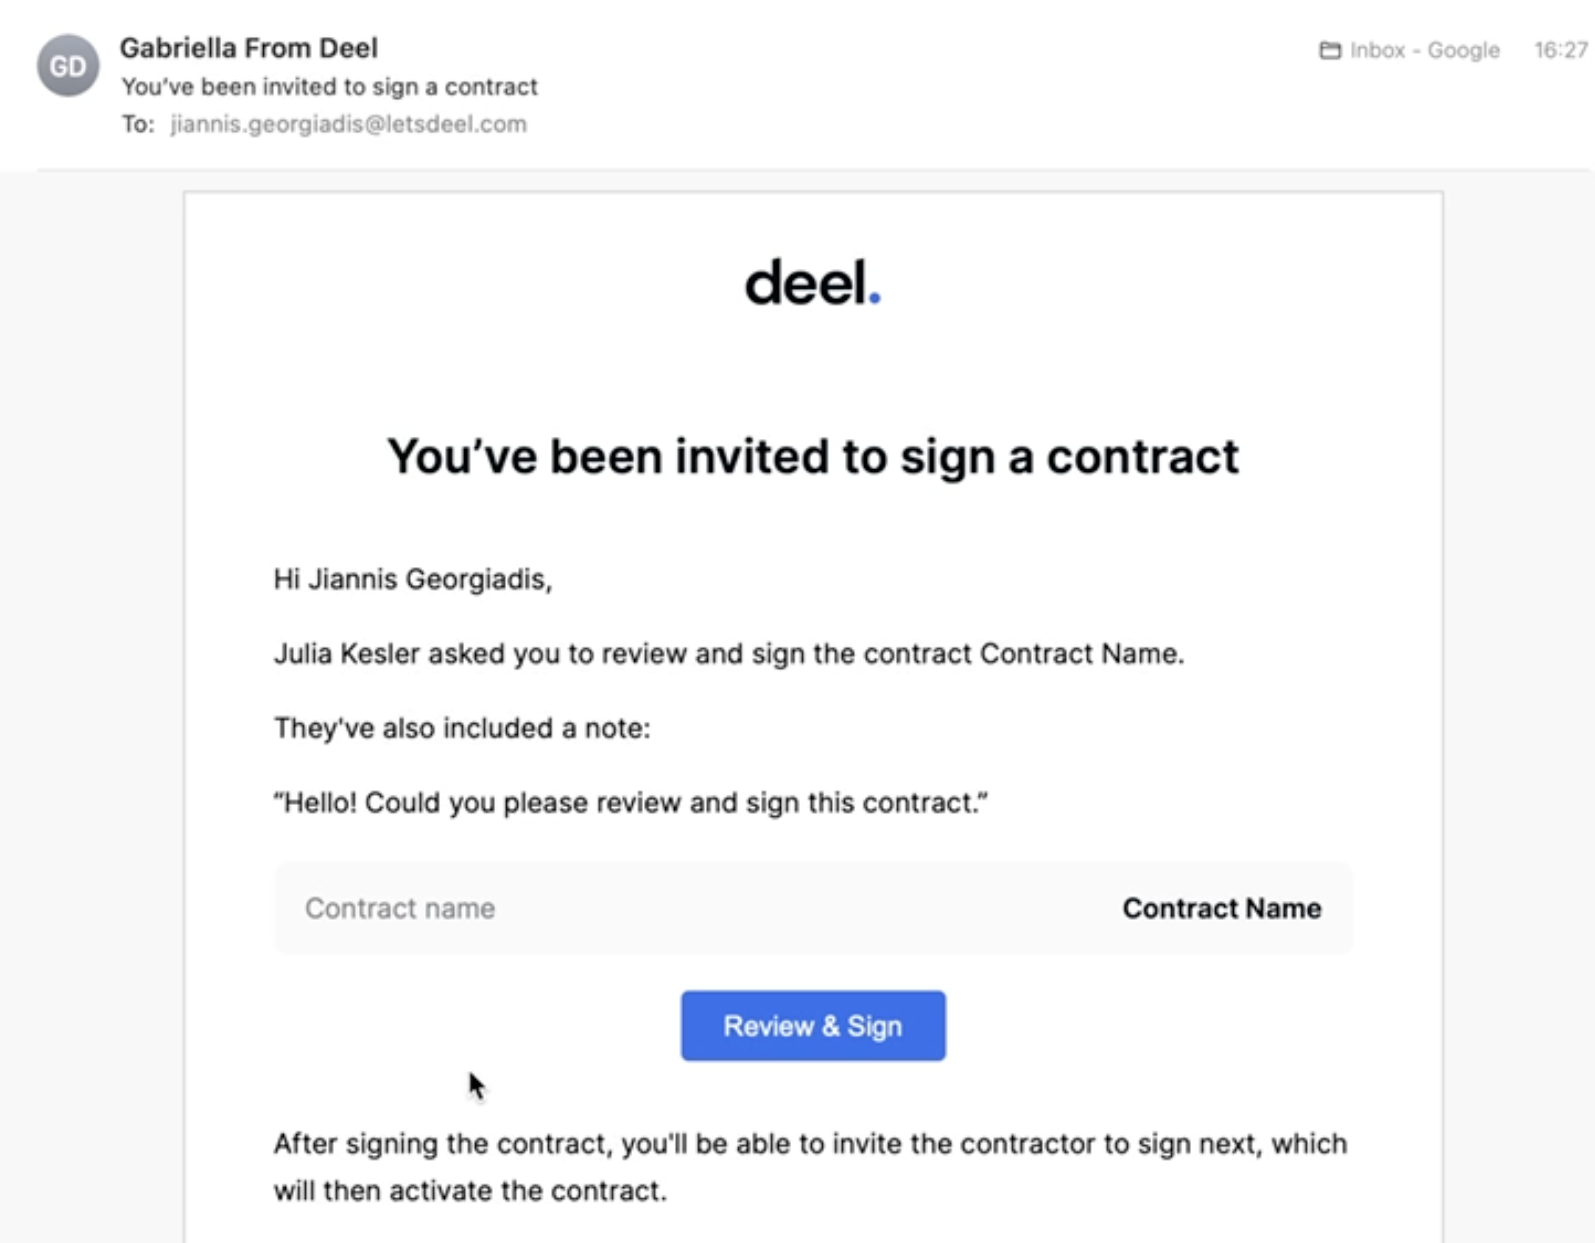Click the main heading about signing a contract
Image resolution: width=1595 pixels, height=1243 pixels.
click(813, 457)
